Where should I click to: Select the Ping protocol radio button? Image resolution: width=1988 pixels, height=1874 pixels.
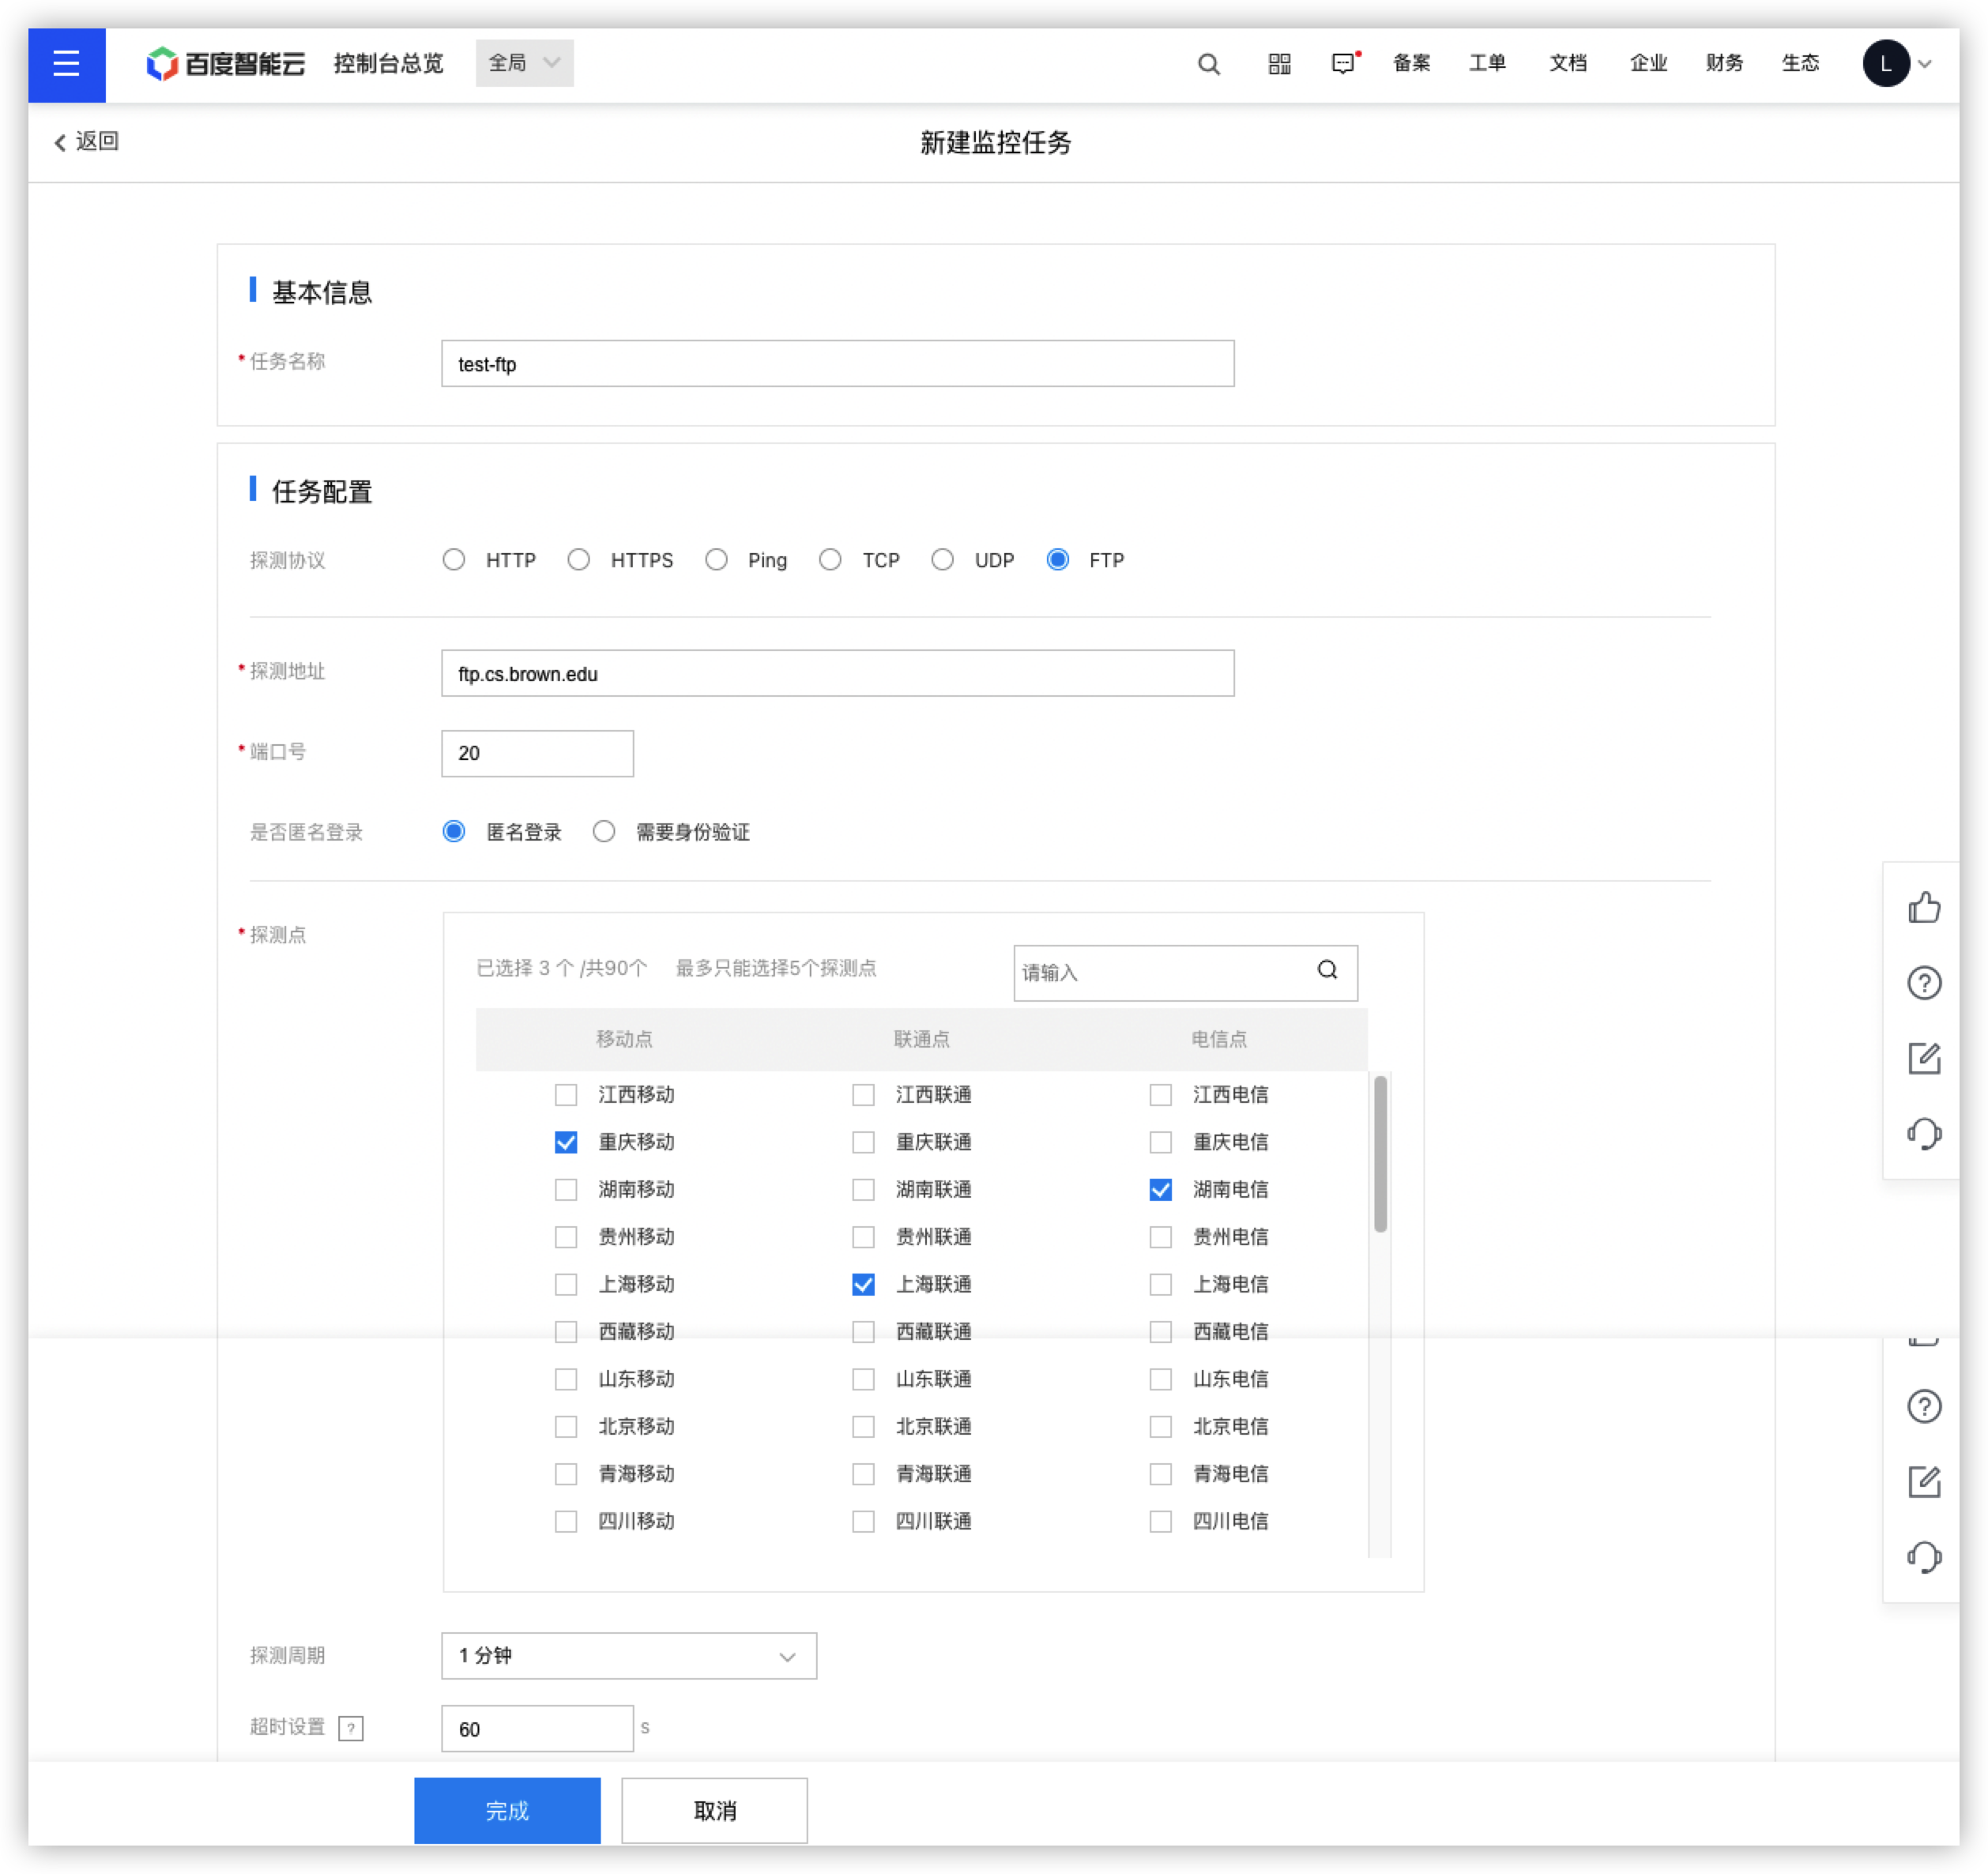[x=715, y=560]
